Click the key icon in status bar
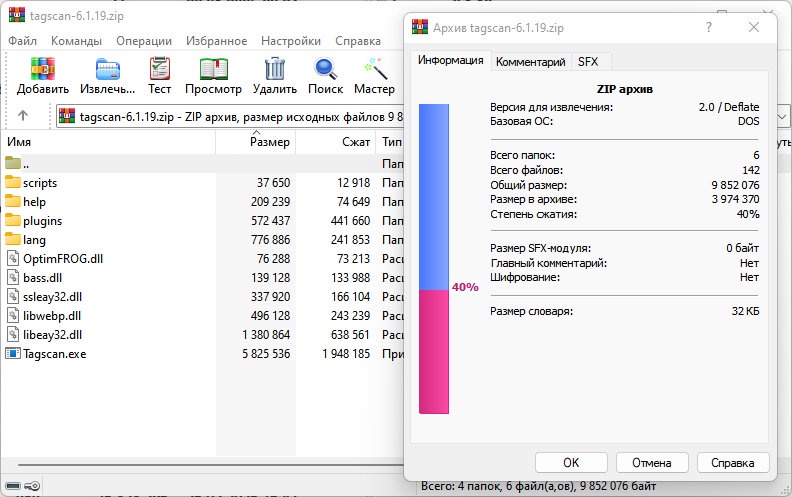The width and height of the screenshot is (792, 497). (x=32, y=486)
